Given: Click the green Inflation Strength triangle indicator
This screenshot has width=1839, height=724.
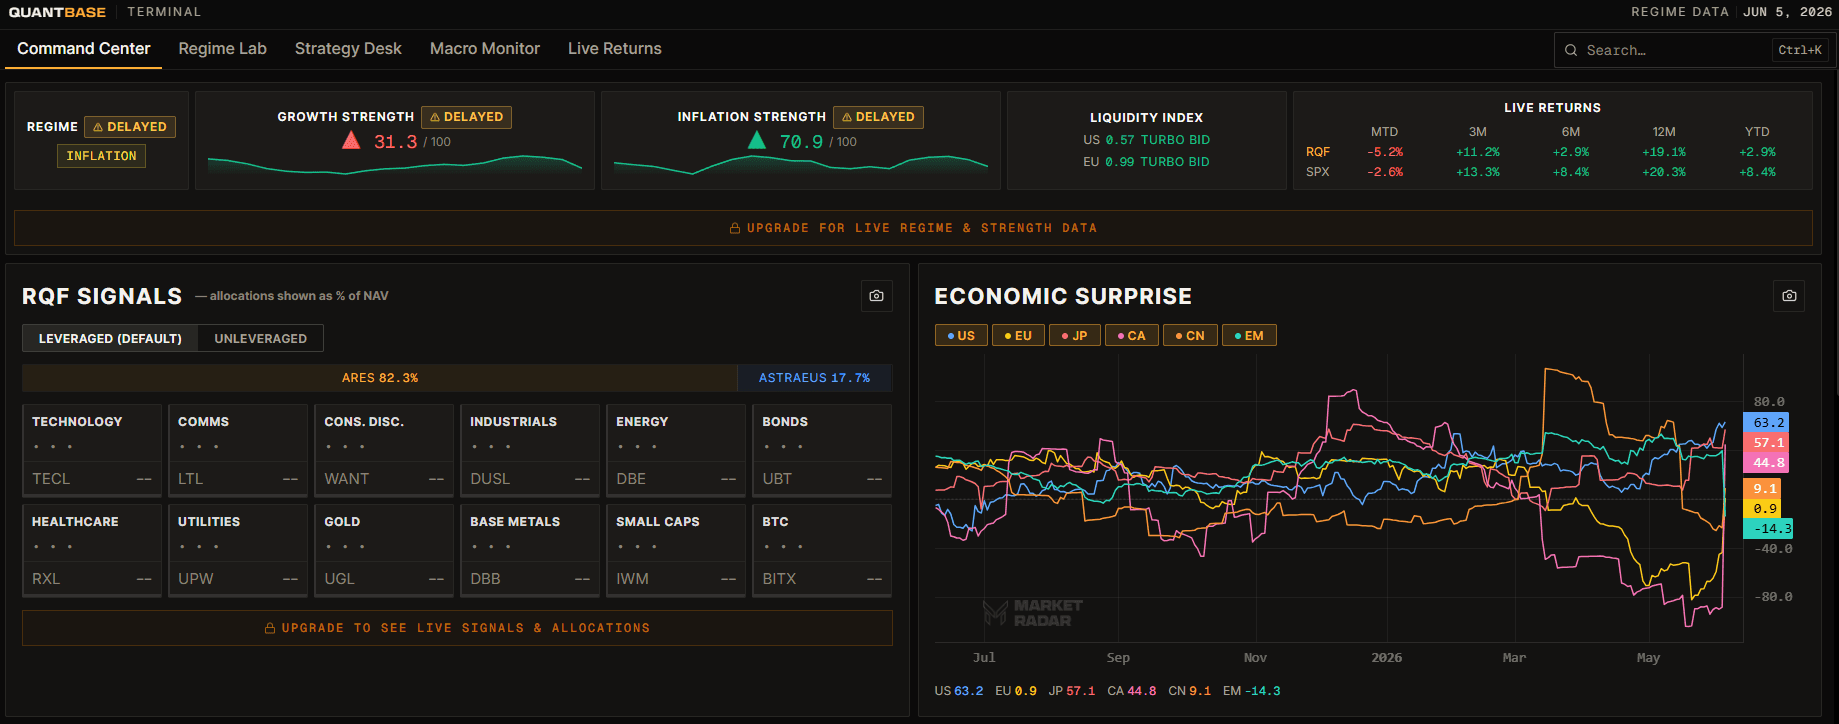Looking at the screenshot, I should coord(757,140).
